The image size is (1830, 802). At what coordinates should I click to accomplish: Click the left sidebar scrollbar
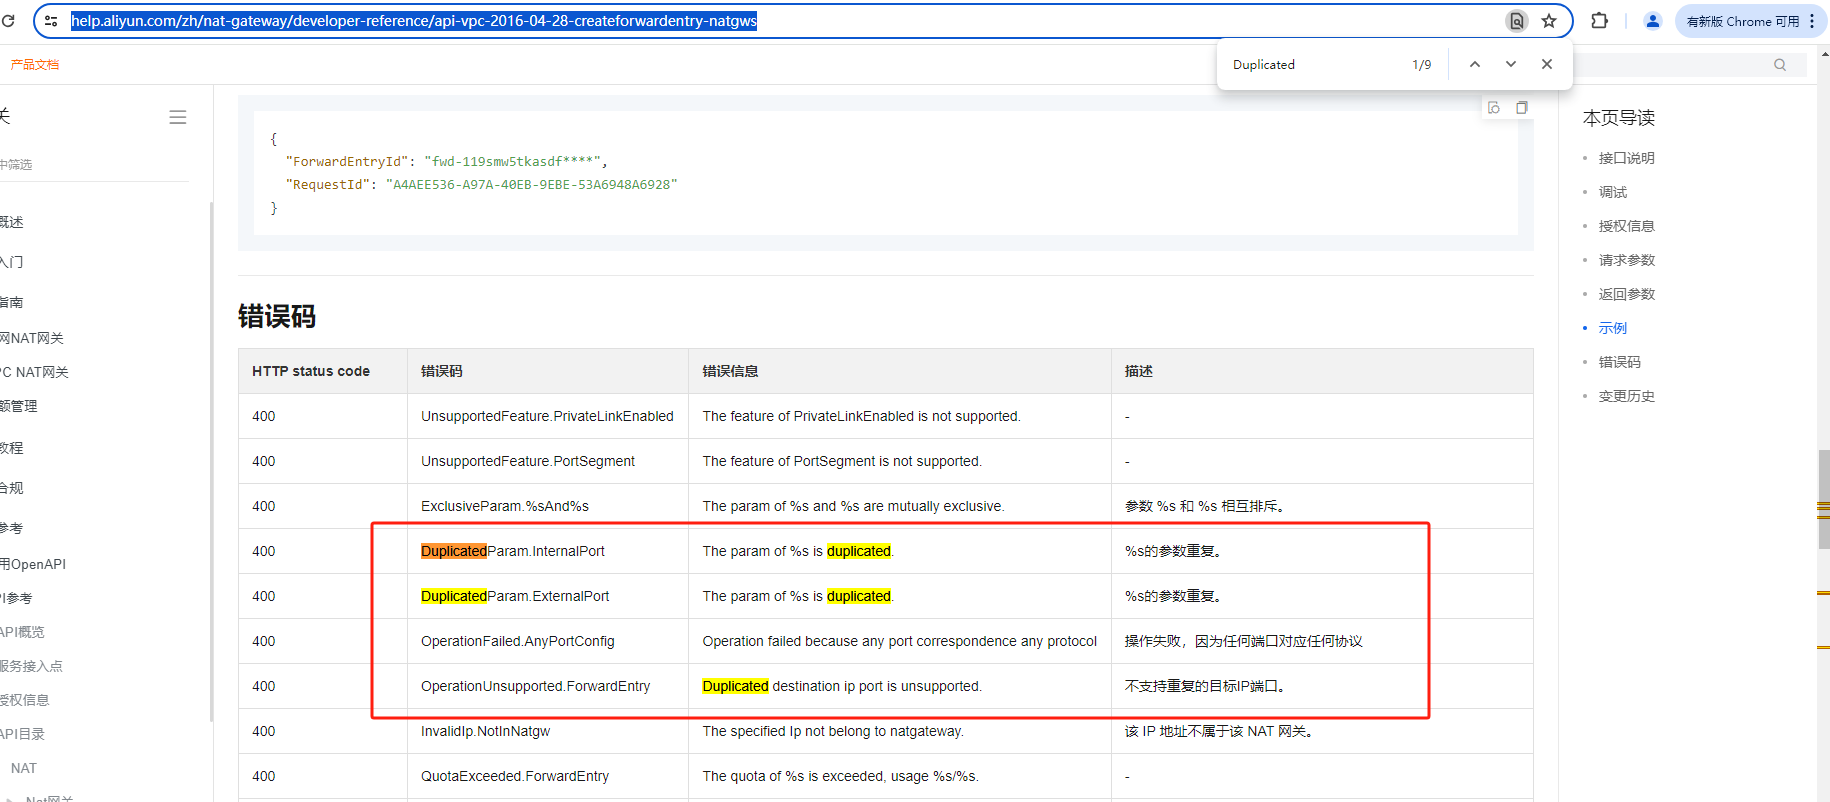[211, 460]
